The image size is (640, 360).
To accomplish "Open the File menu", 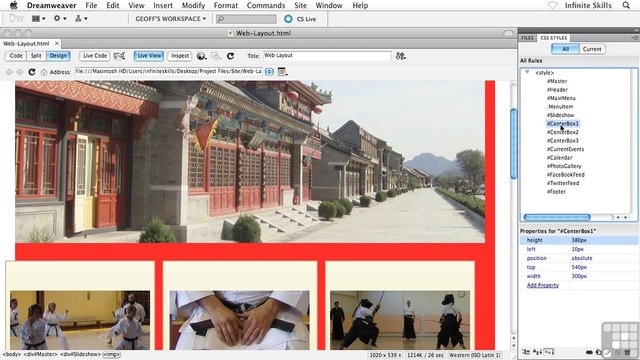I will pyautogui.click(x=91, y=5).
